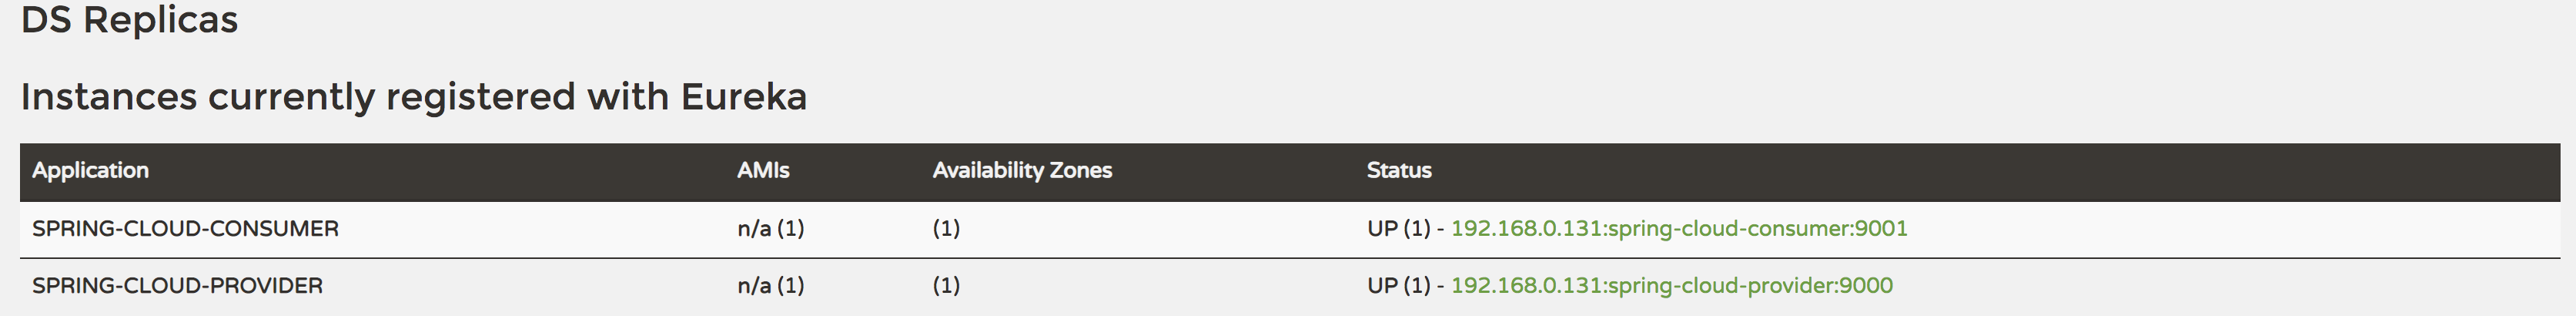Click the word Eureka in the heading

pyautogui.click(x=743, y=97)
